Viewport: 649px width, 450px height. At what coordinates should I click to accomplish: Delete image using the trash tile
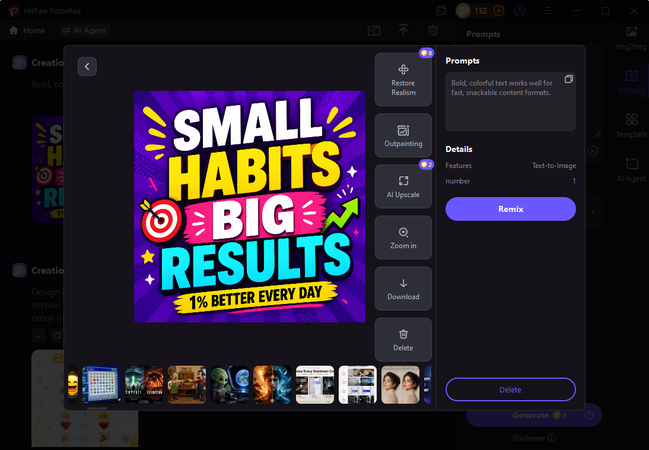(x=403, y=340)
